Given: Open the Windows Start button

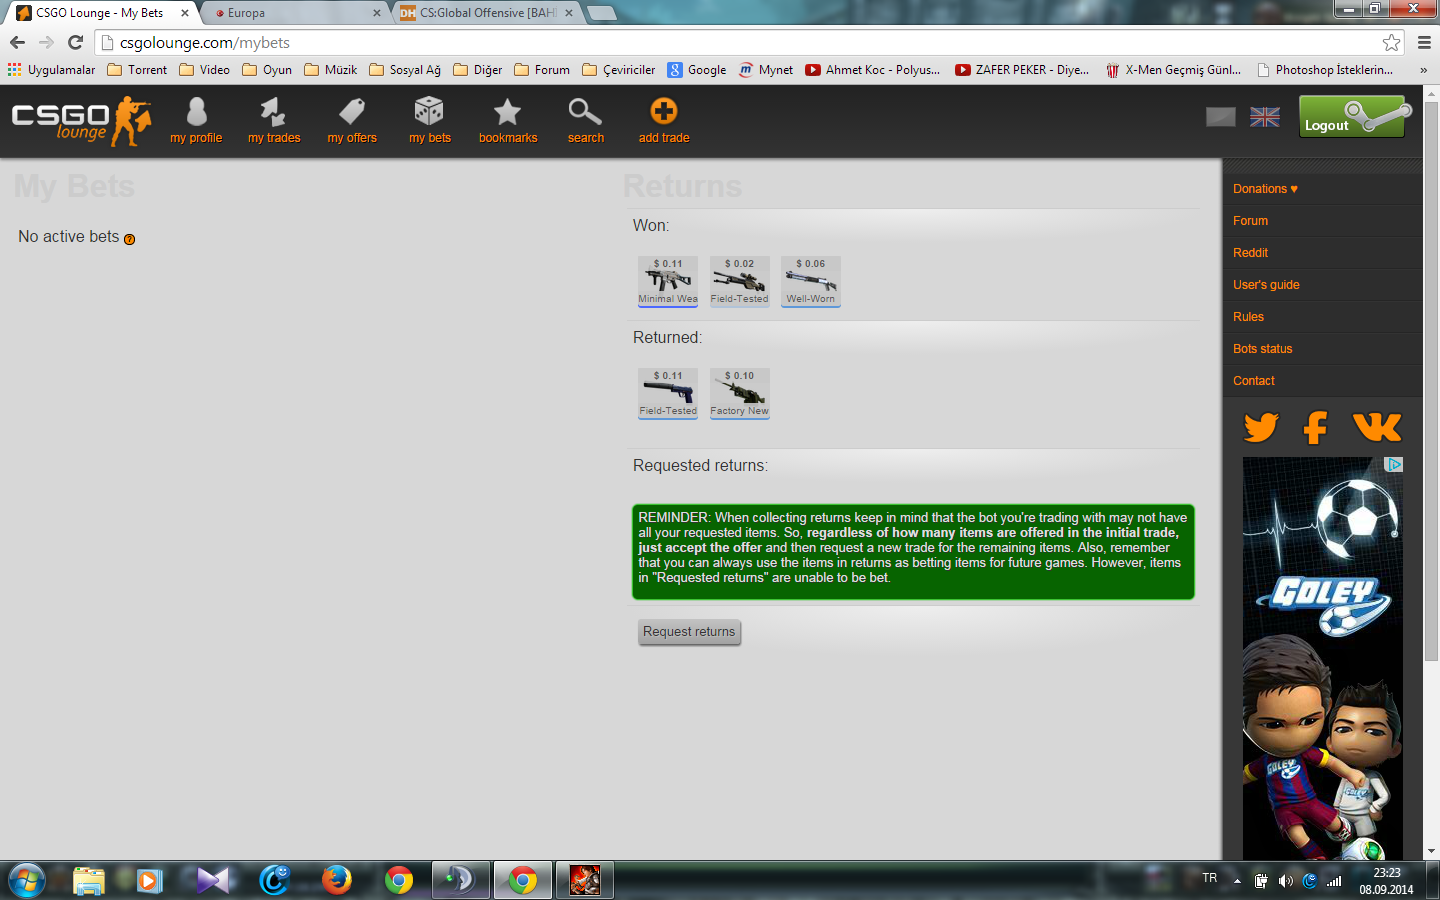Looking at the screenshot, I should click(26, 880).
